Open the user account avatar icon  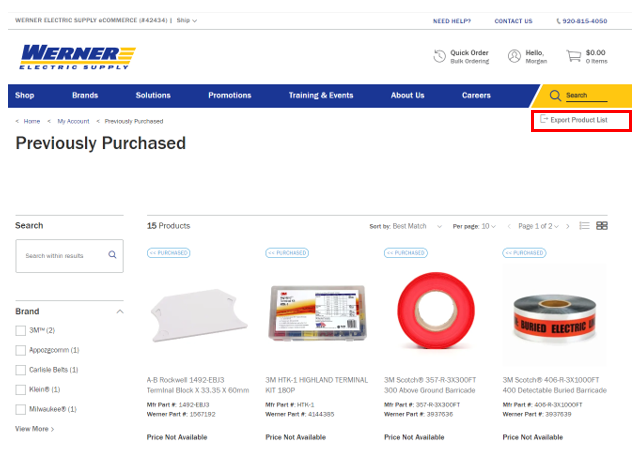coord(514,56)
